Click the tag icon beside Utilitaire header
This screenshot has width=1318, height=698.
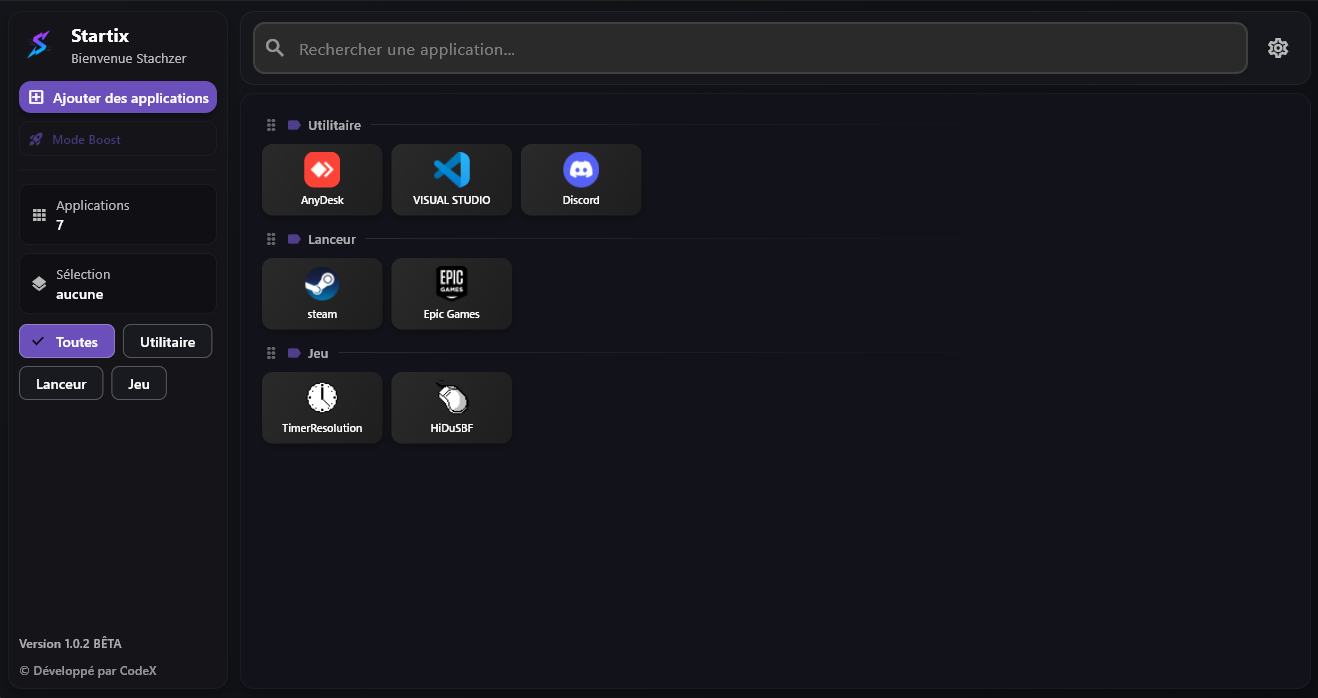(x=292, y=124)
